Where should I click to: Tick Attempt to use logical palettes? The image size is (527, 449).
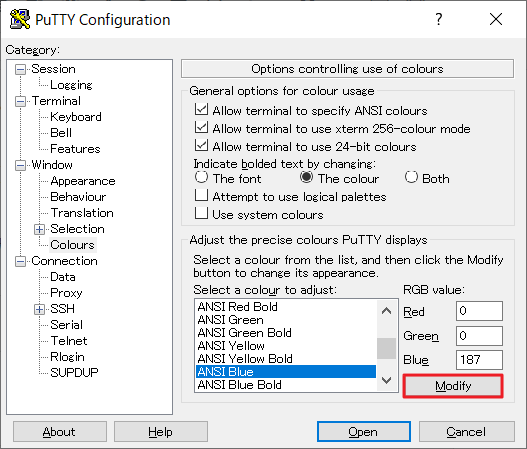(201, 195)
